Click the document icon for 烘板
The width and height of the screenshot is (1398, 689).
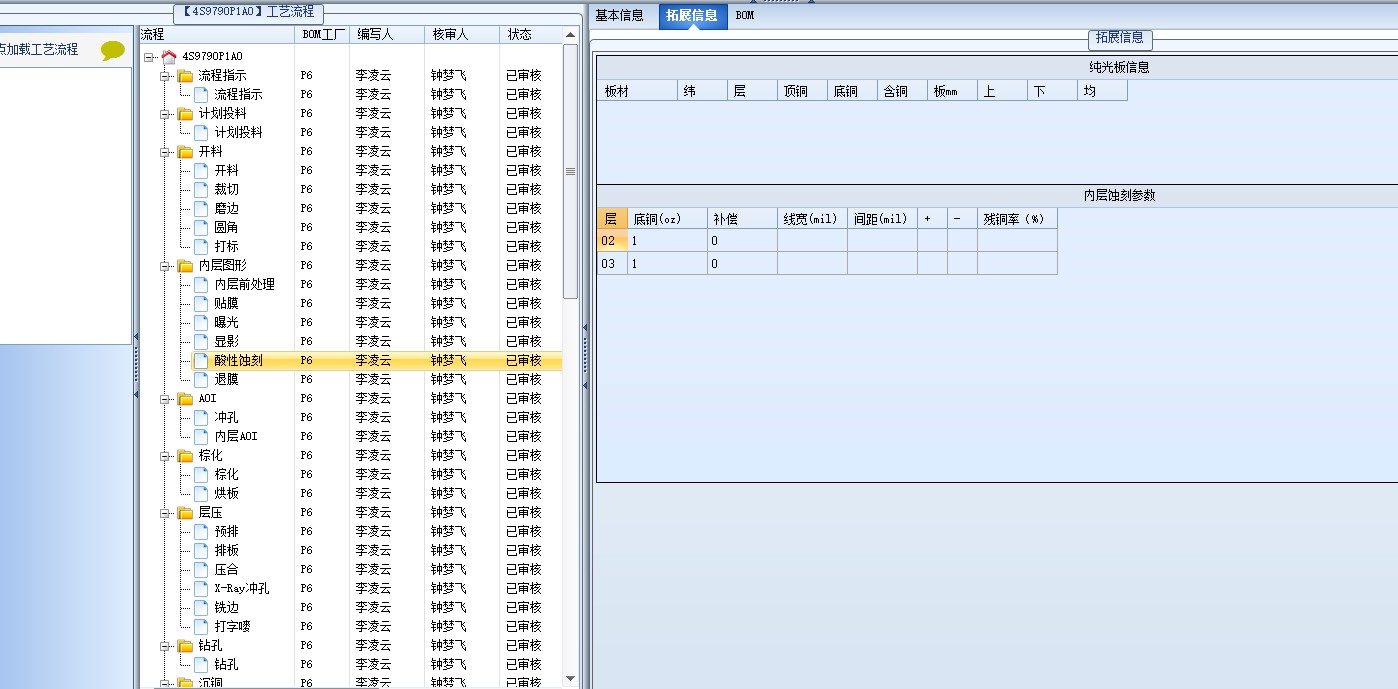(x=201, y=493)
